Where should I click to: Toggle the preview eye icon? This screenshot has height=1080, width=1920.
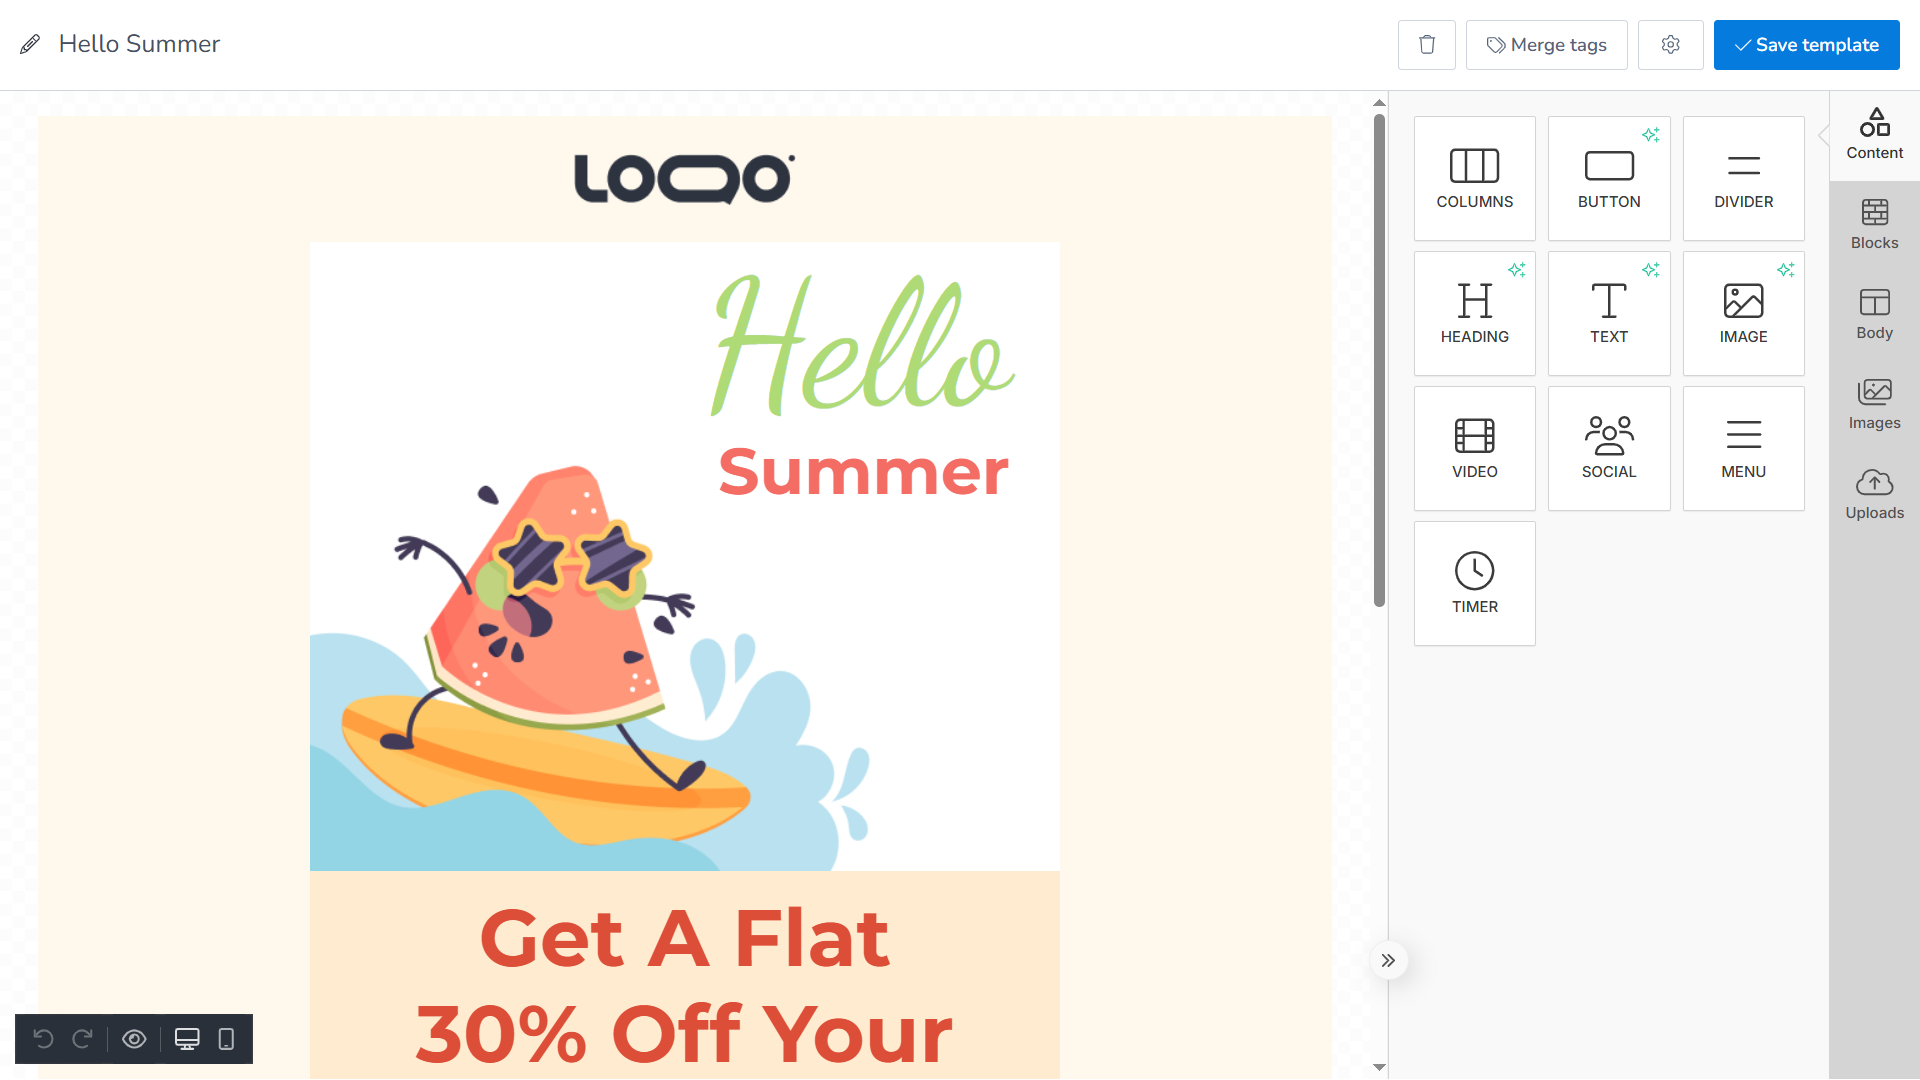pos(134,1039)
